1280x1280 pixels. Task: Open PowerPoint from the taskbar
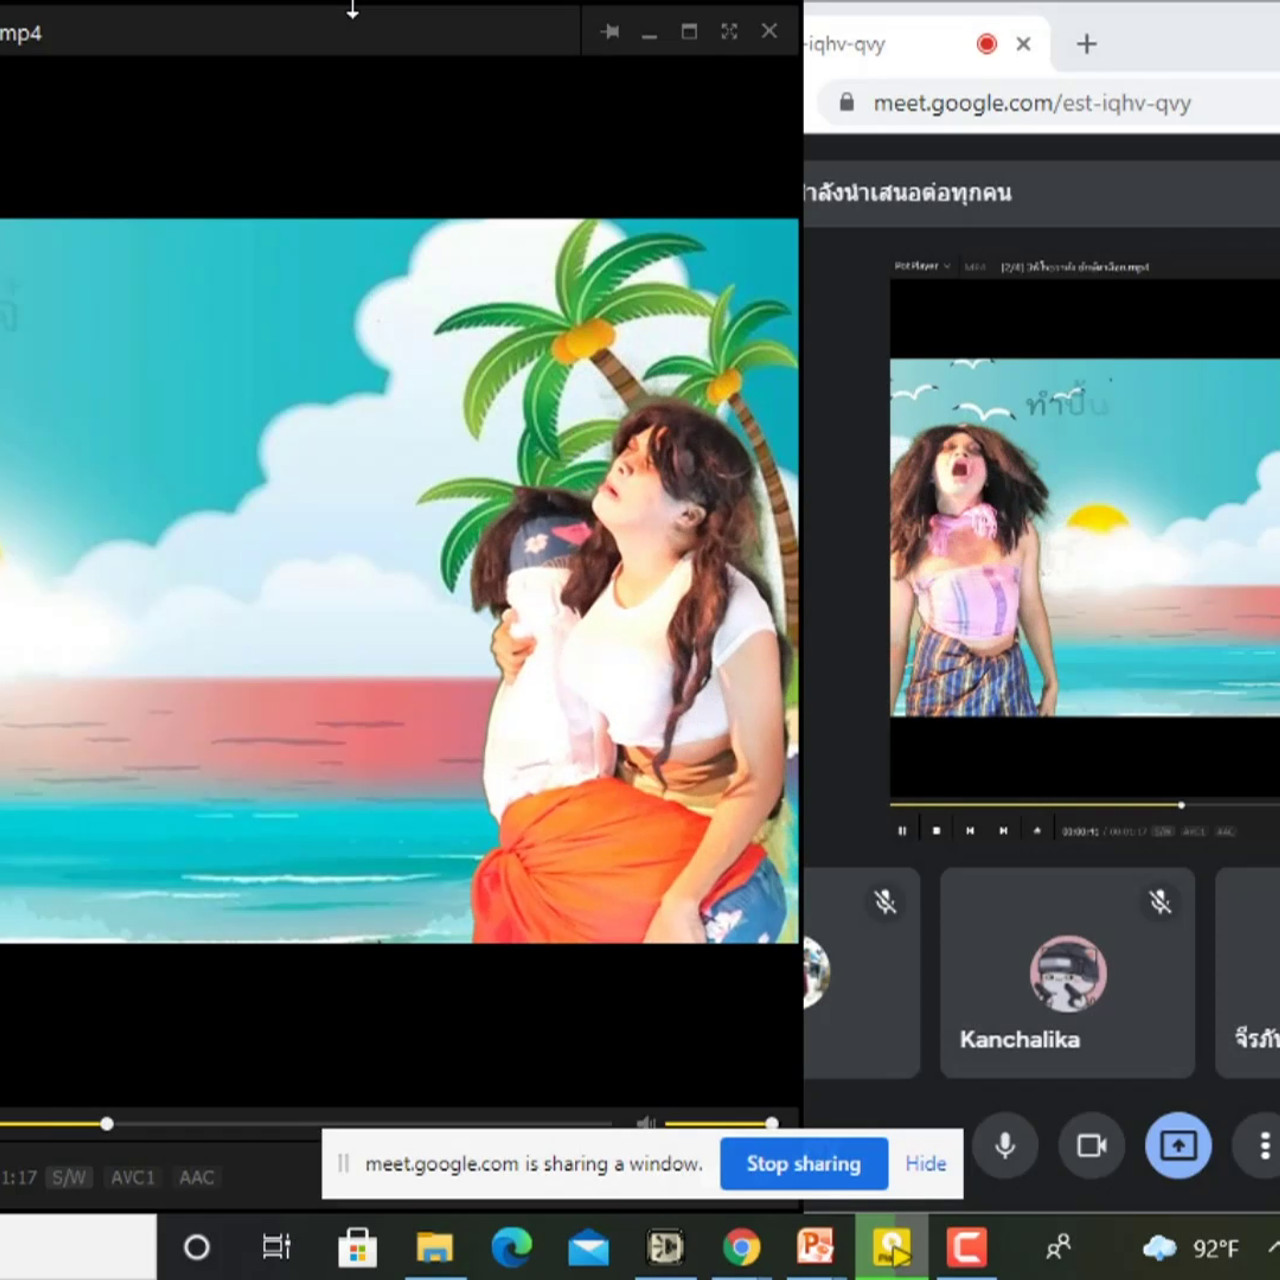816,1247
